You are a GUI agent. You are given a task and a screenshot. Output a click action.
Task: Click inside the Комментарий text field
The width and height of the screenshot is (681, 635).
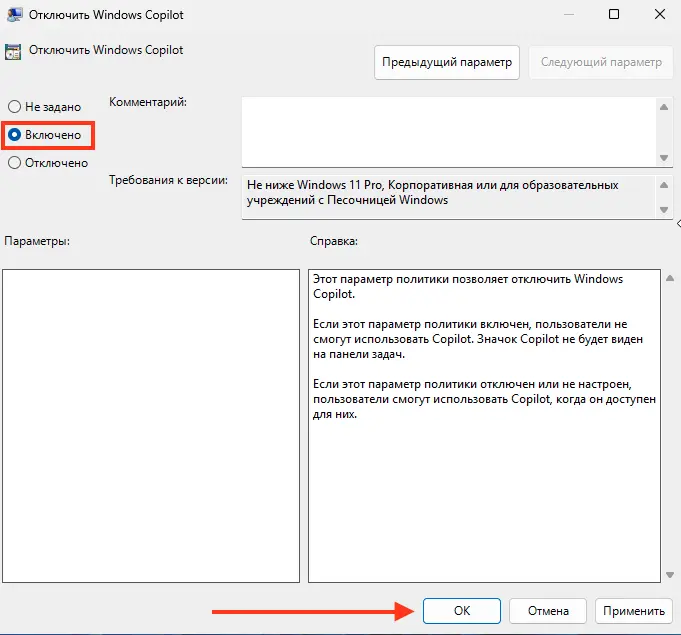coord(449,132)
